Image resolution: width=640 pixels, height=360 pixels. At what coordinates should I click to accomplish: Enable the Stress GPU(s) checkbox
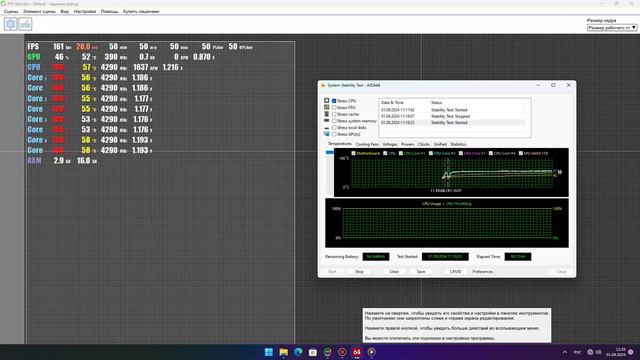(x=334, y=134)
